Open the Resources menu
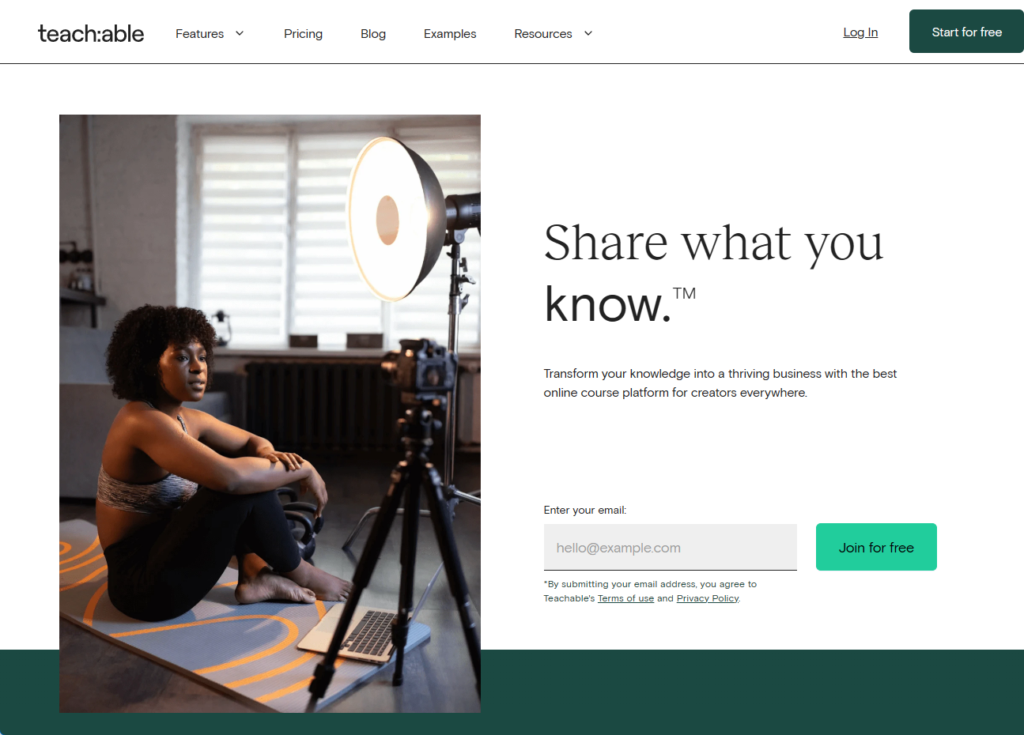This screenshot has height=735, width=1024. coord(543,33)
